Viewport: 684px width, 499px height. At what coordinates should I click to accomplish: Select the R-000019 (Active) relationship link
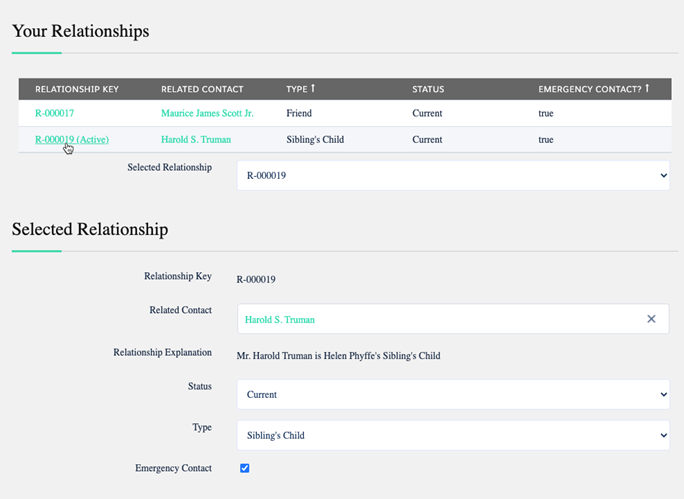coord(71,140)
